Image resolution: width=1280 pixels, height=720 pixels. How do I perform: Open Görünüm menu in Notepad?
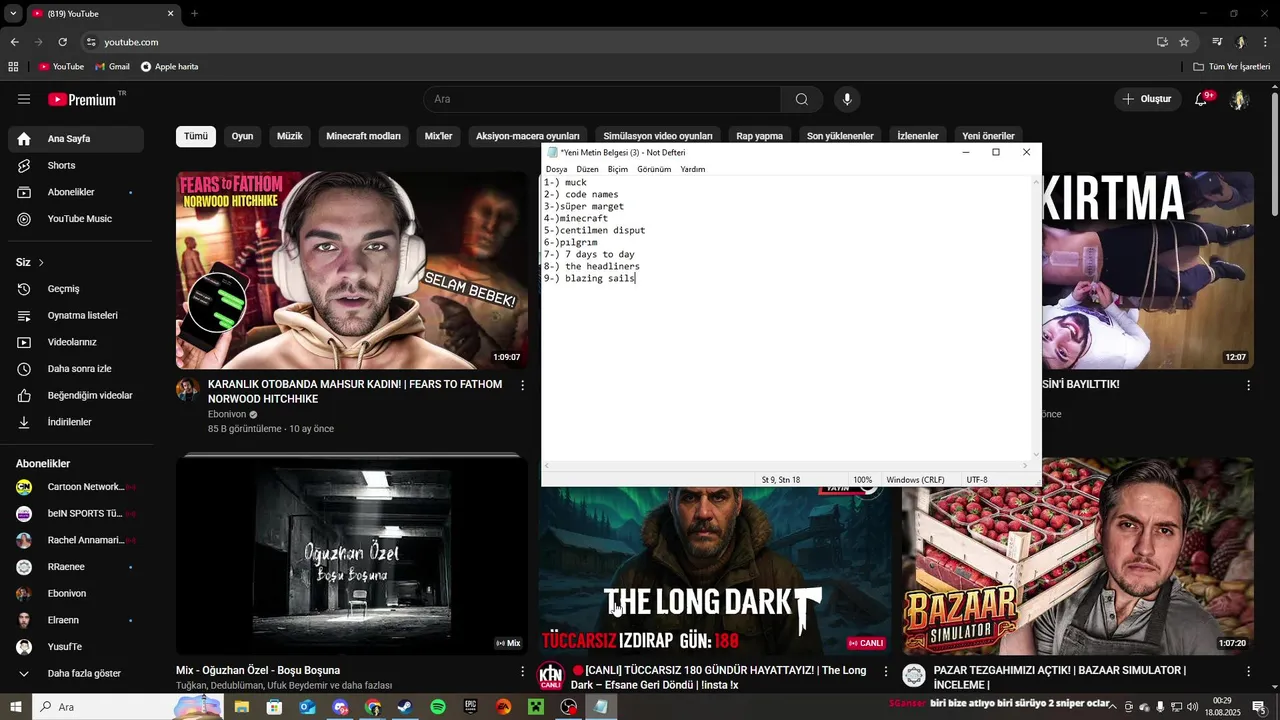[x=654, y=169]
